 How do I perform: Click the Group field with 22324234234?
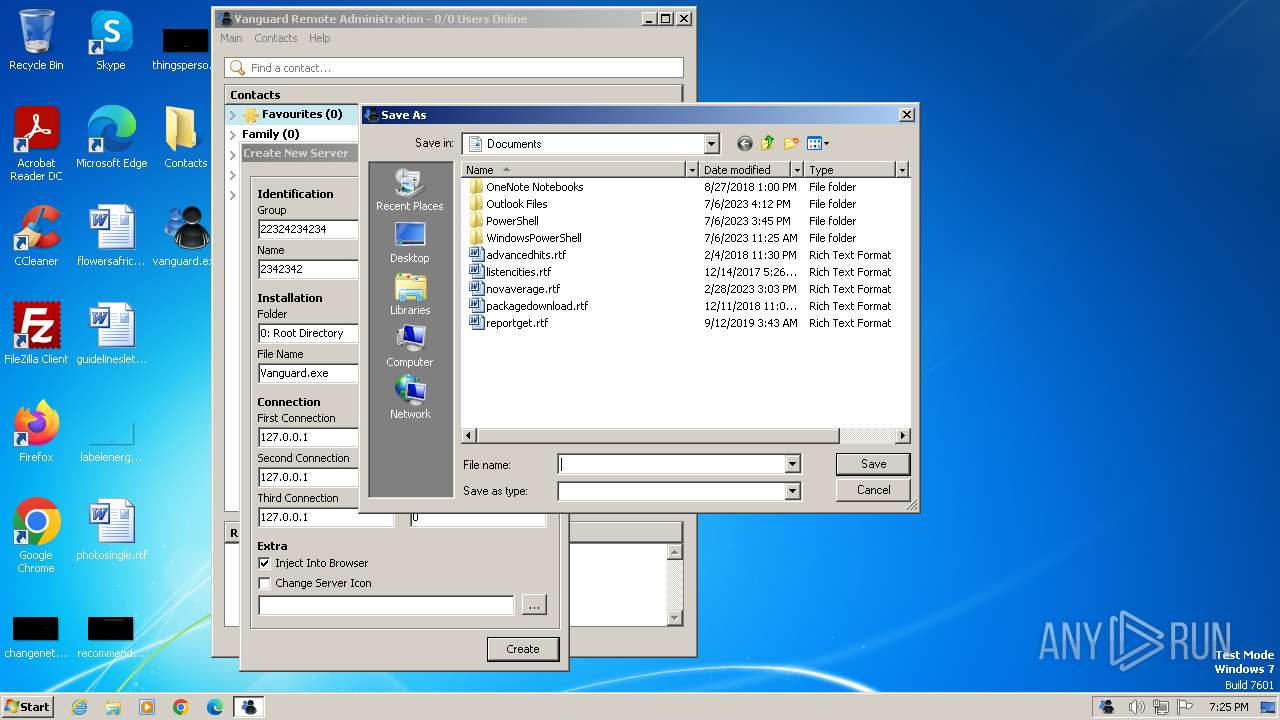(308, 229)
